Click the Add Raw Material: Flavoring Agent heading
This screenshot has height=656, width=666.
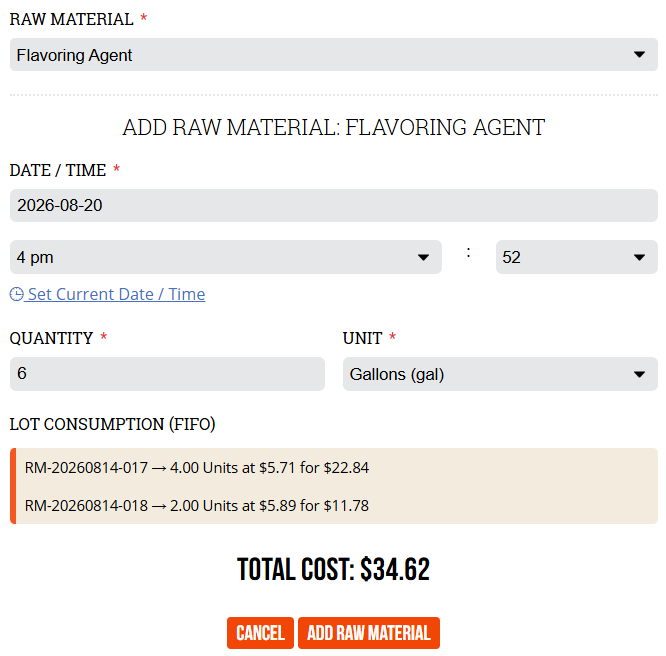333,127
